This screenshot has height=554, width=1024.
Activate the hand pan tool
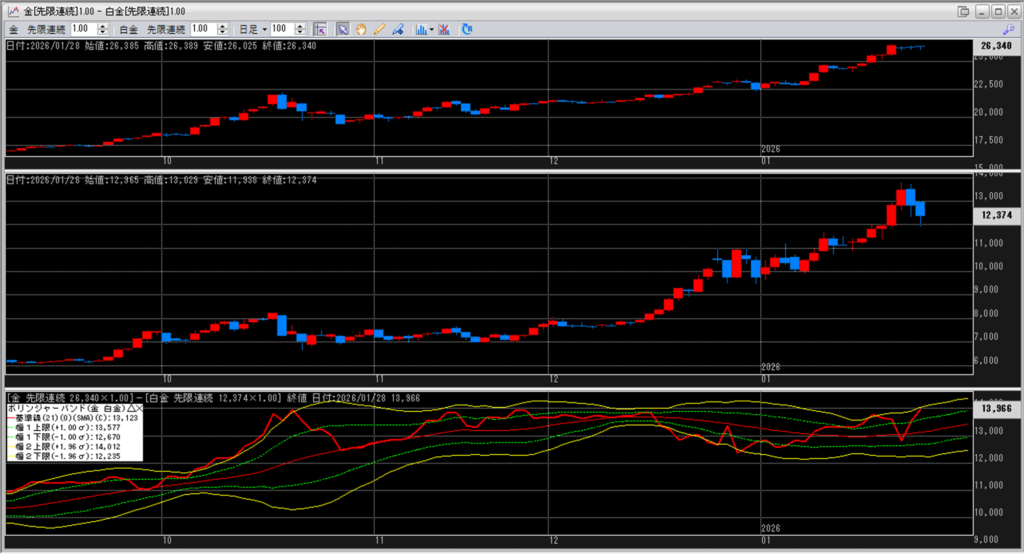pyautogui.click(x=359, y=30)
